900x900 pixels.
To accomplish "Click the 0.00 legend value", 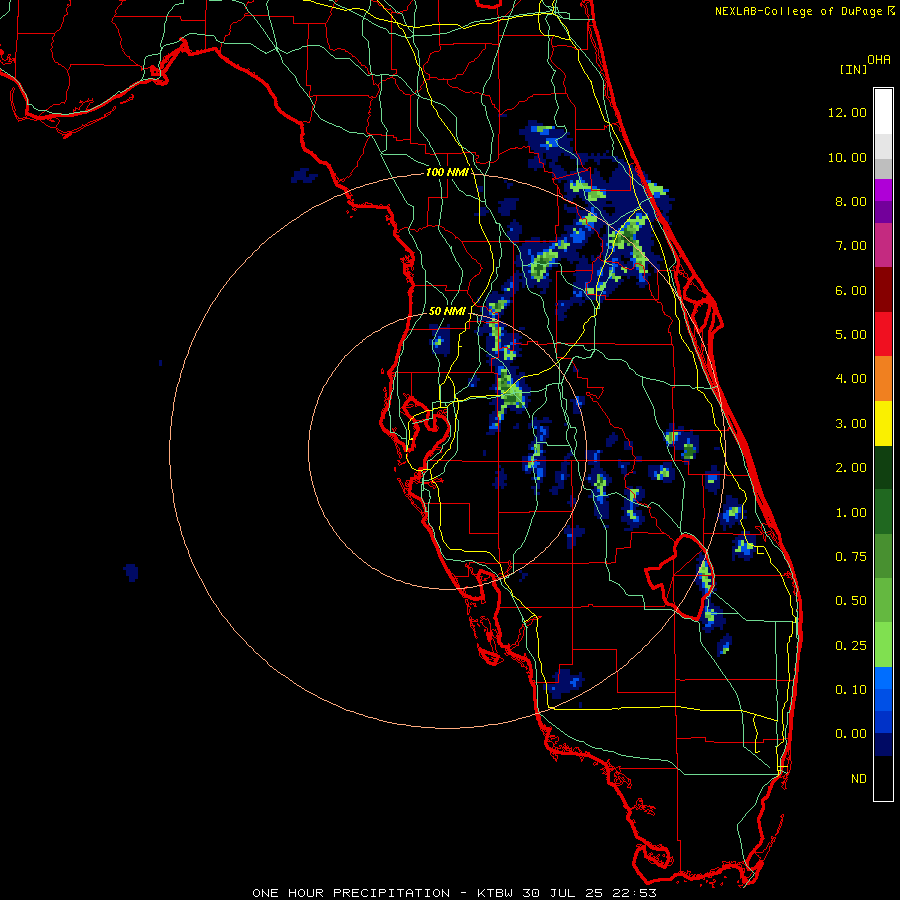I will [851, 734].
